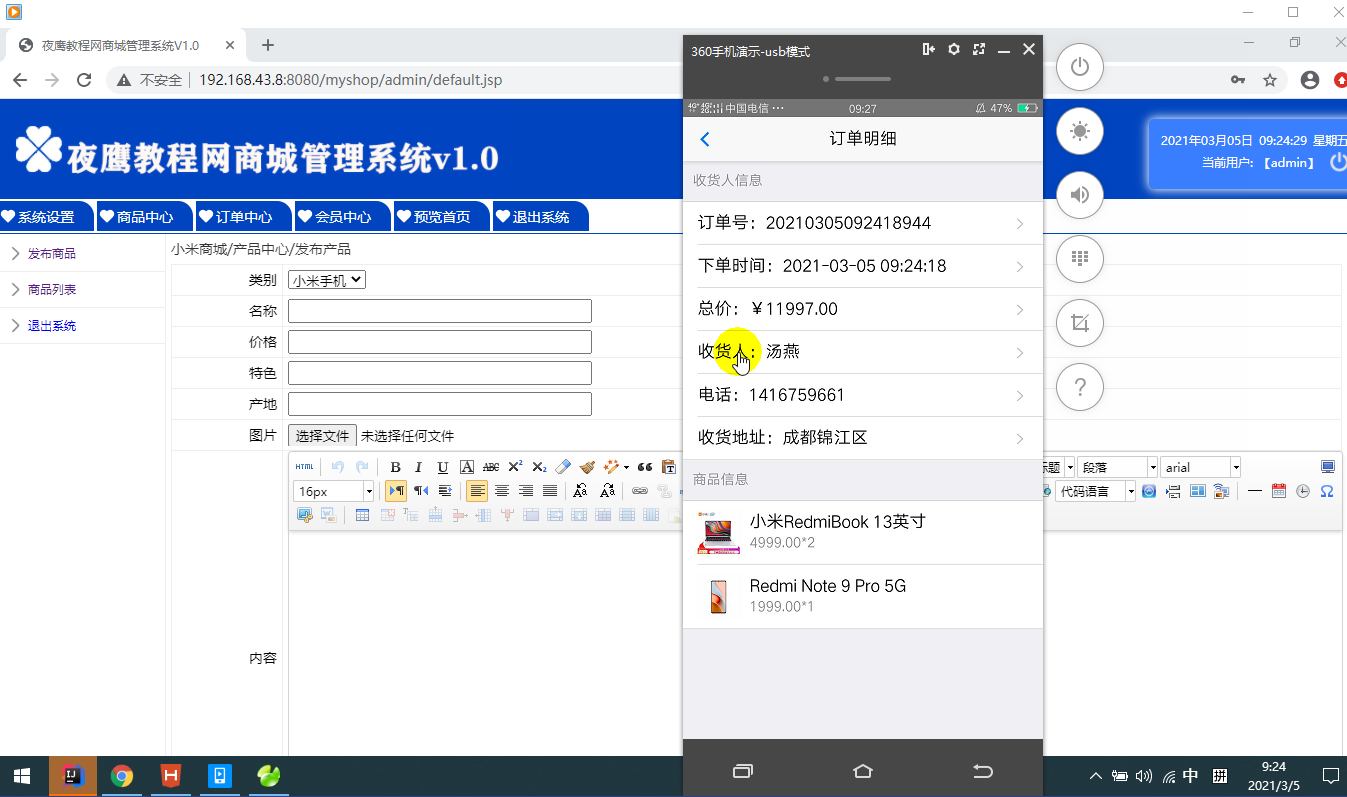The height and width of the screenshot is (797, 1347).
Task: Insert a blockquote in the editor
Action: point(644,467)
